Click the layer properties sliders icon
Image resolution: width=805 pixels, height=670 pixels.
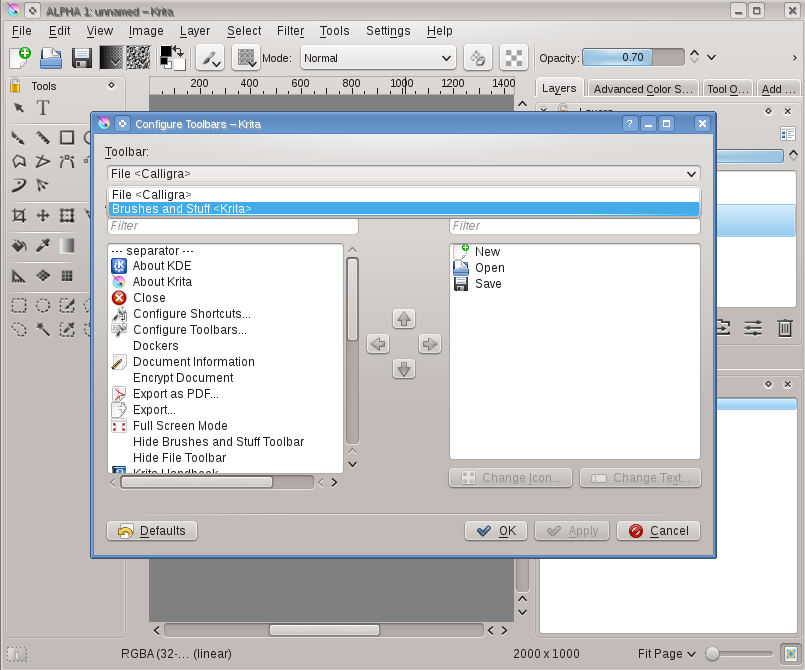click(753, 328)
